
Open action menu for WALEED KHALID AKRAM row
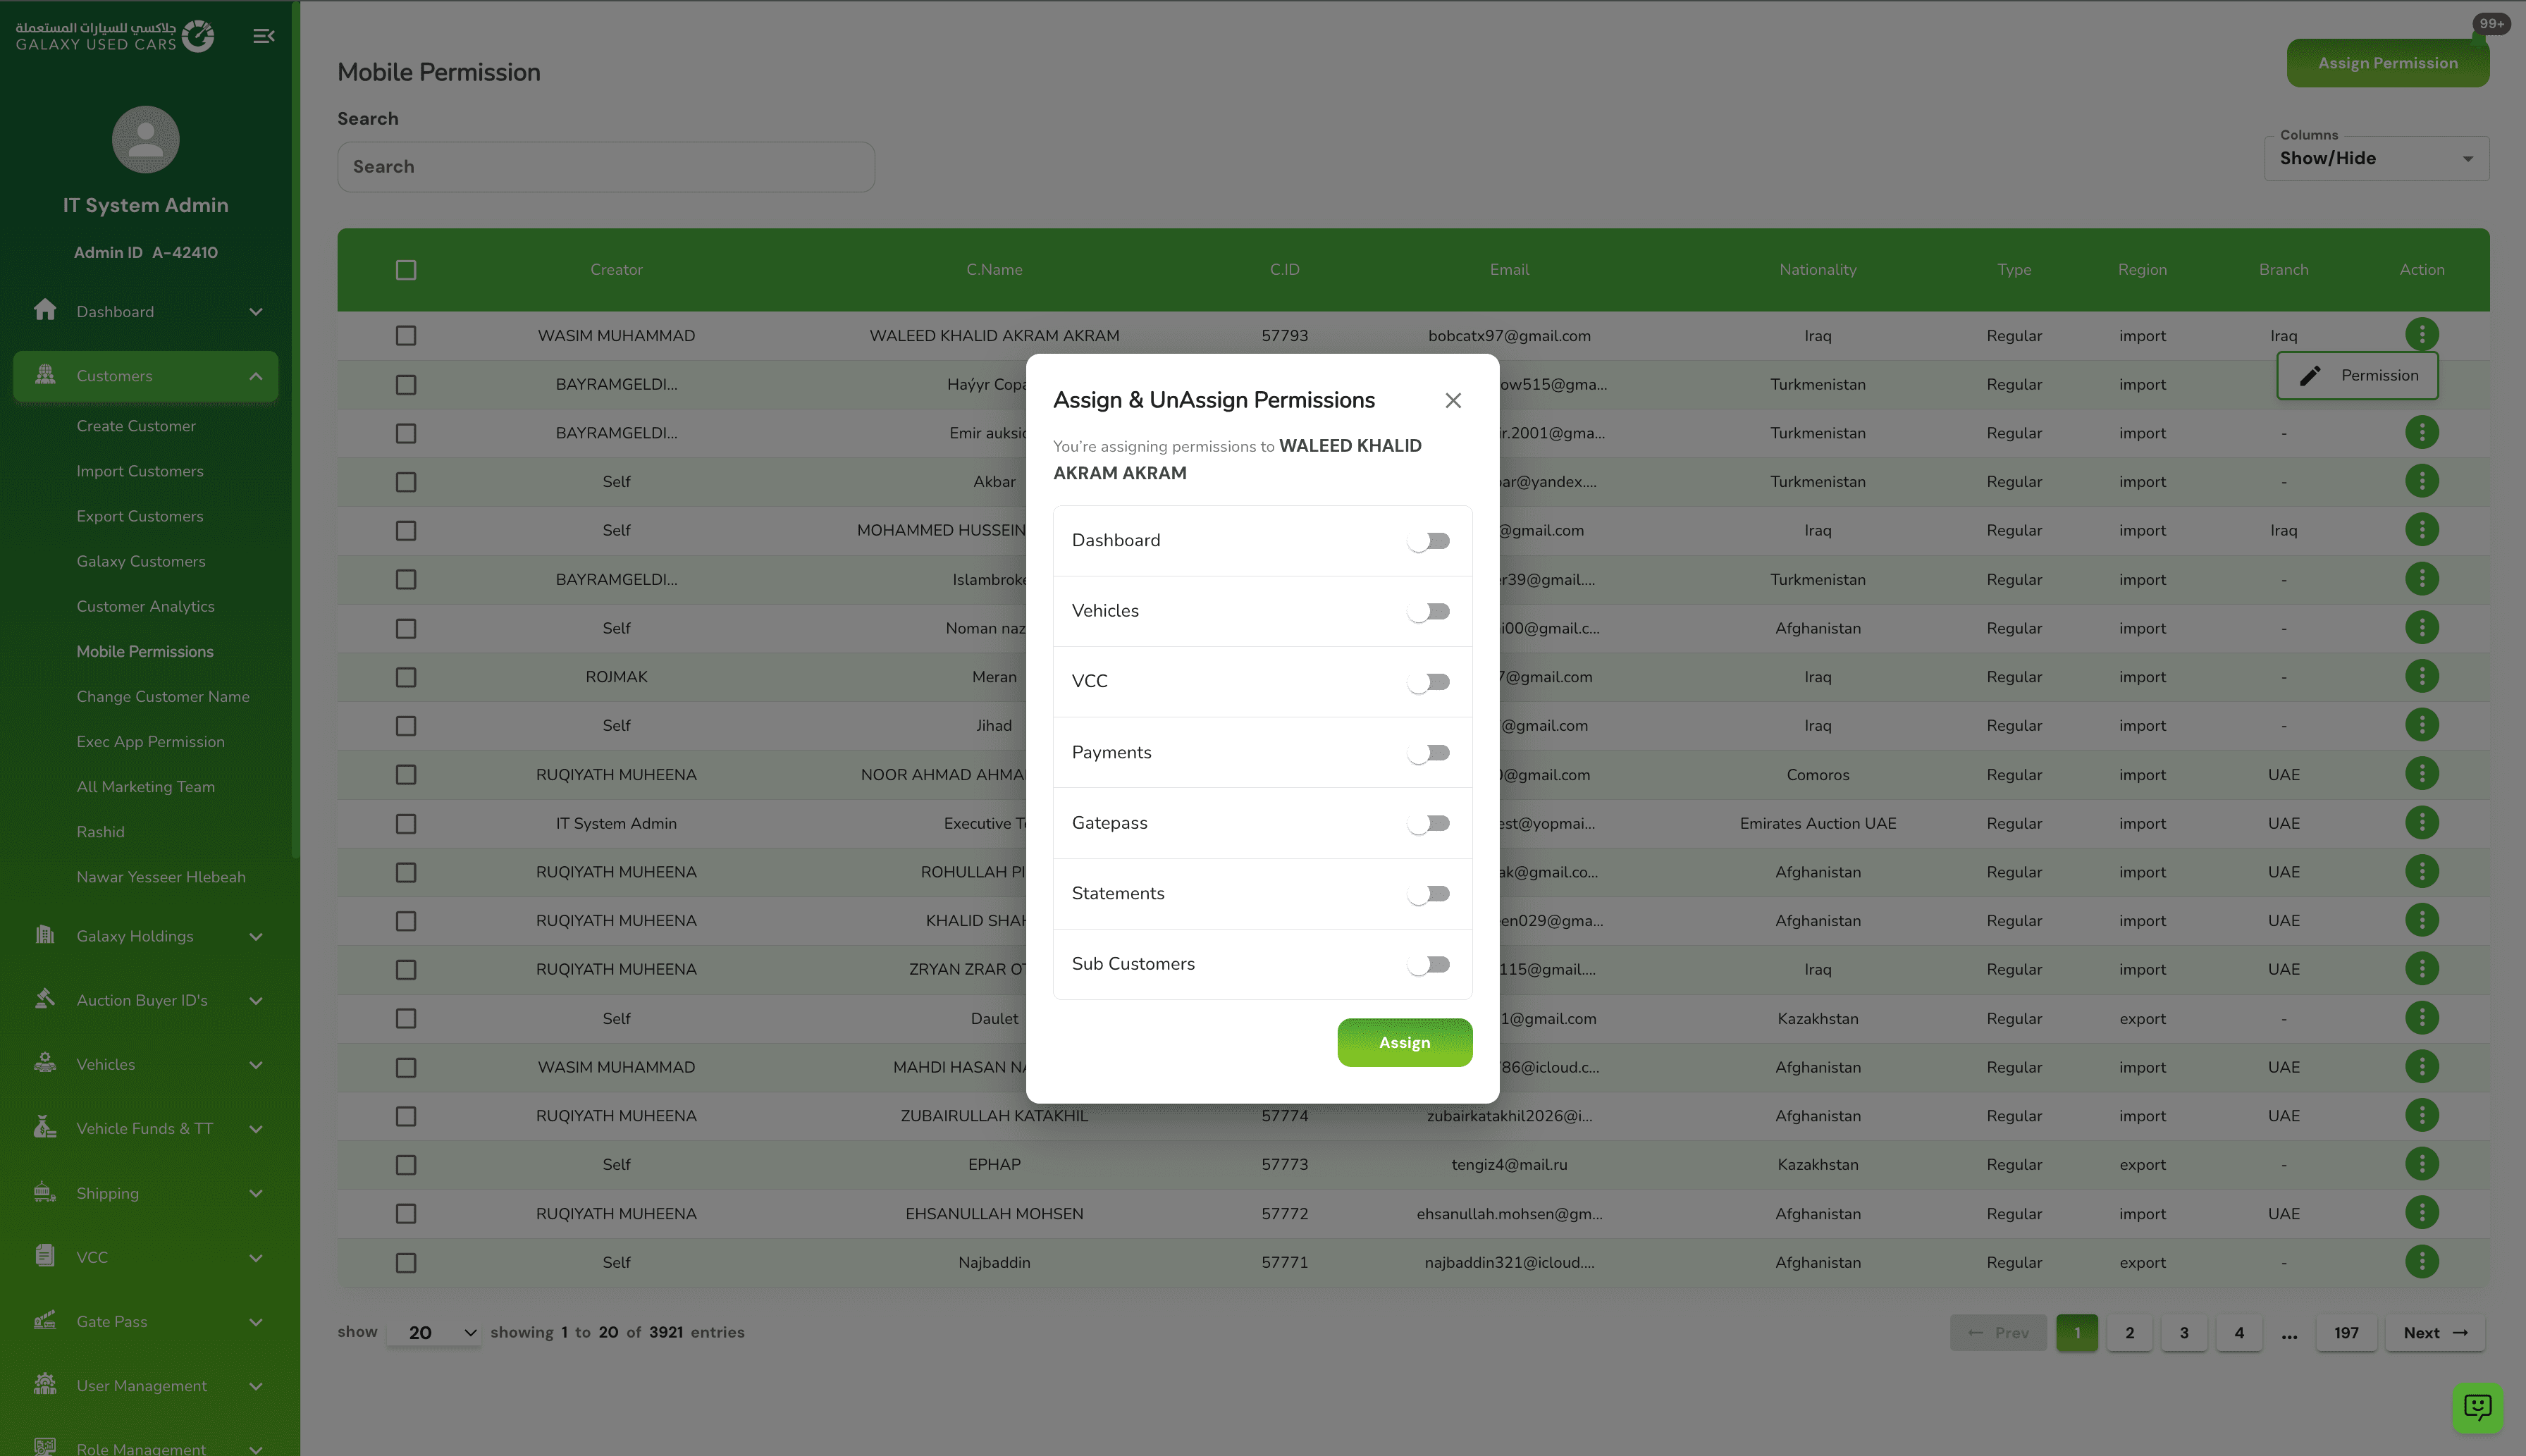pyautogui.click(x=2422, y=334)
